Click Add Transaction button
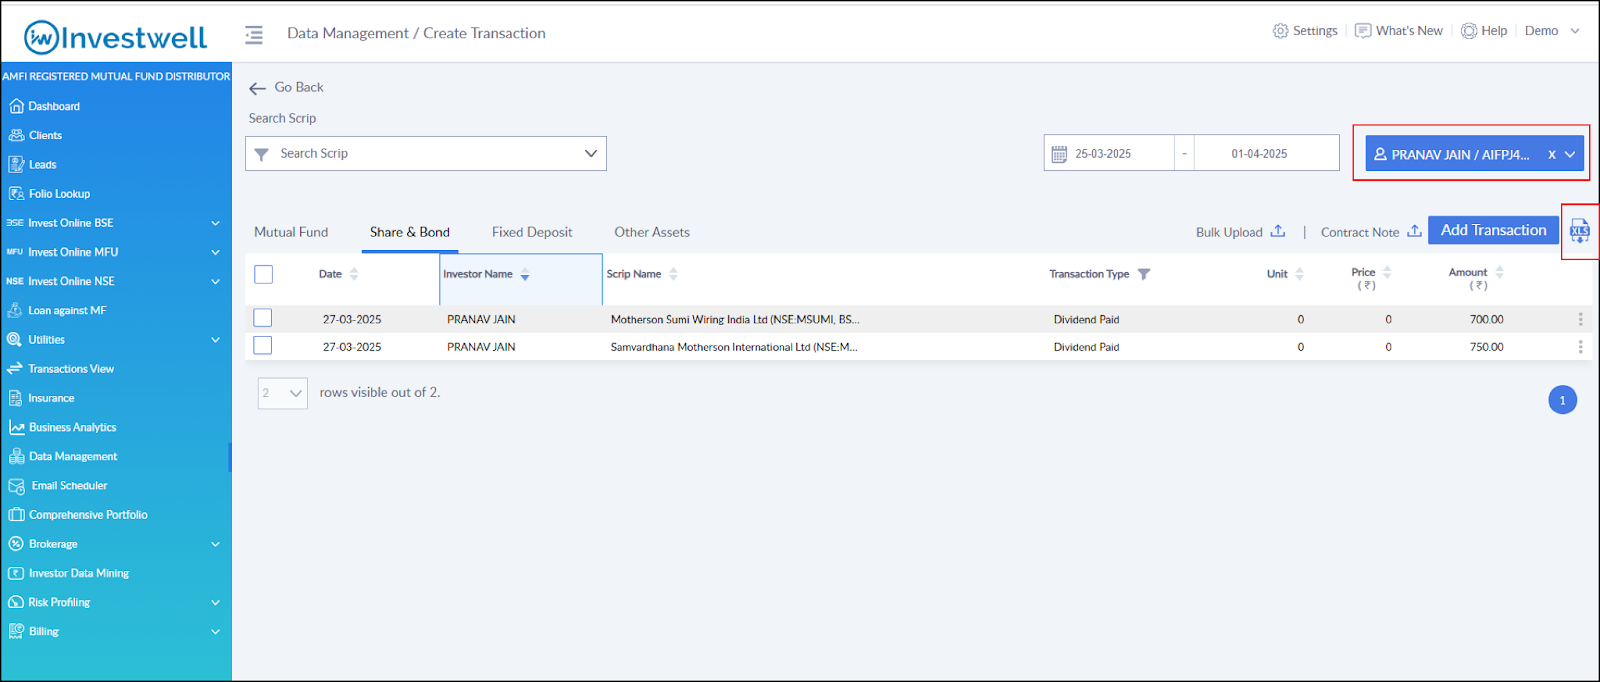The height and width of the screenshot is (682, 1600). click(1493, 230)
